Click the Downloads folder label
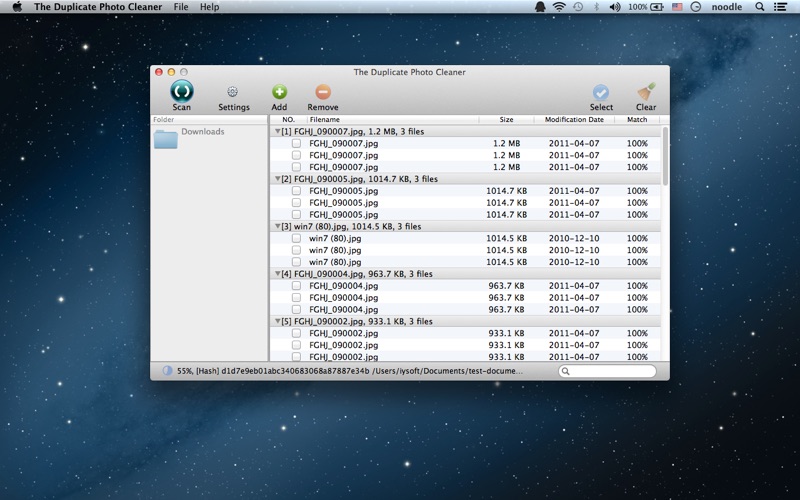The width and height of the screenshot is (800, 500). (x=203, y=131)
